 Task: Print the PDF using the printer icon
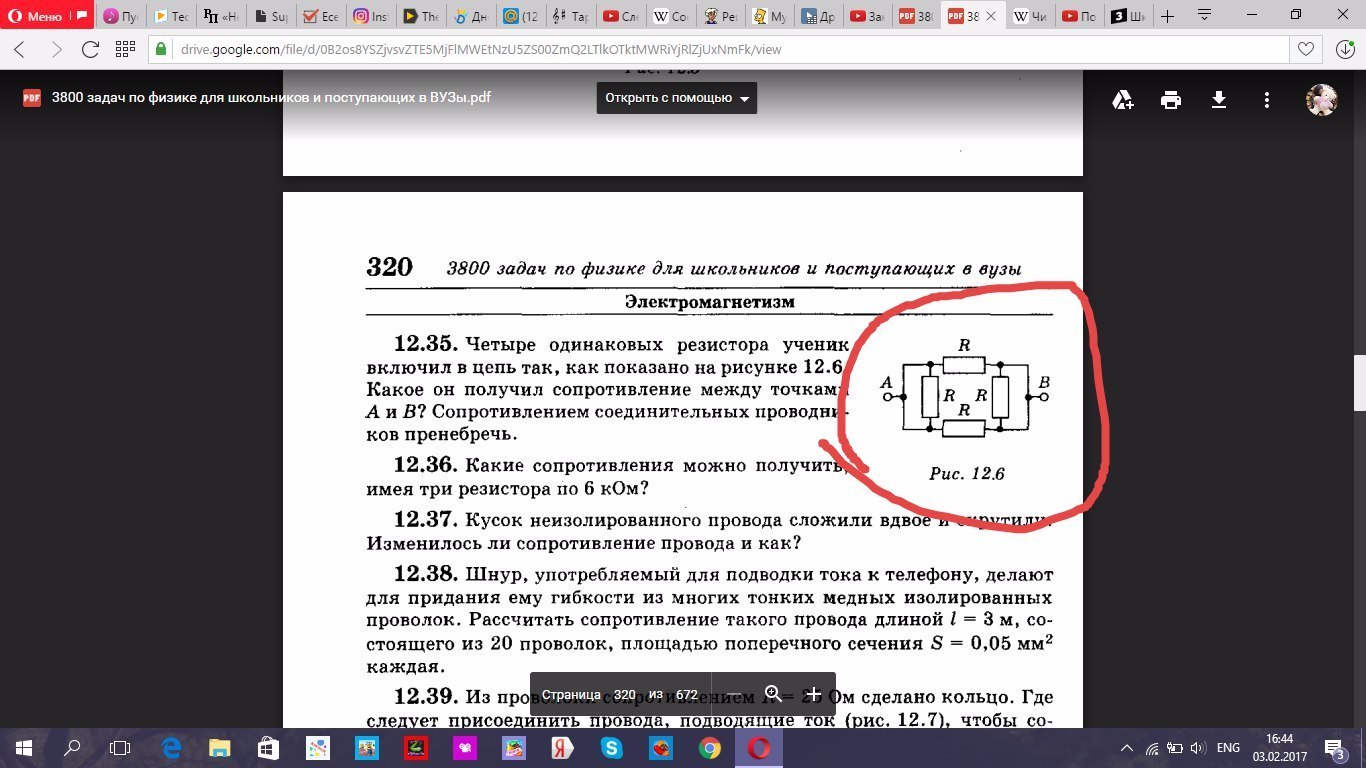coord(1171,99)
